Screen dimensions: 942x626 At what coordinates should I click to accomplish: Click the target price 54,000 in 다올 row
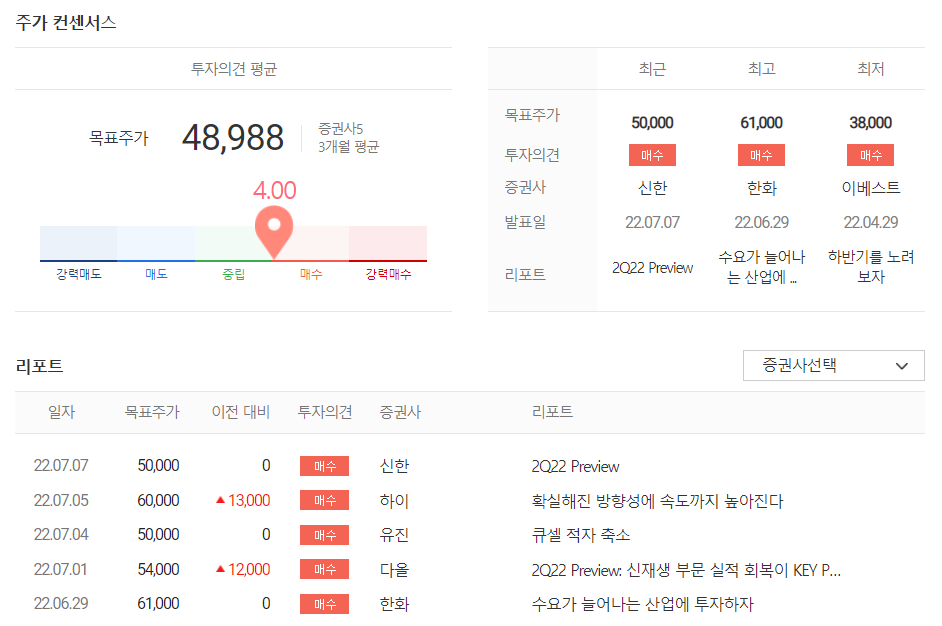pos(159,569)
